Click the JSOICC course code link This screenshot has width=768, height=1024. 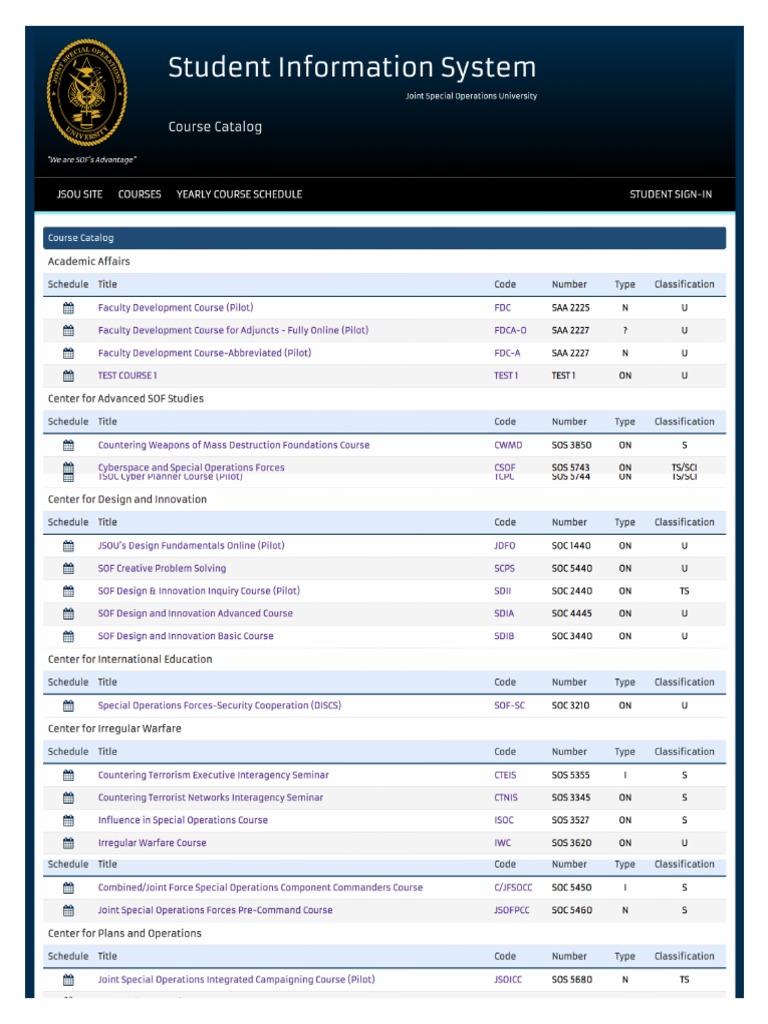point(508,980)
